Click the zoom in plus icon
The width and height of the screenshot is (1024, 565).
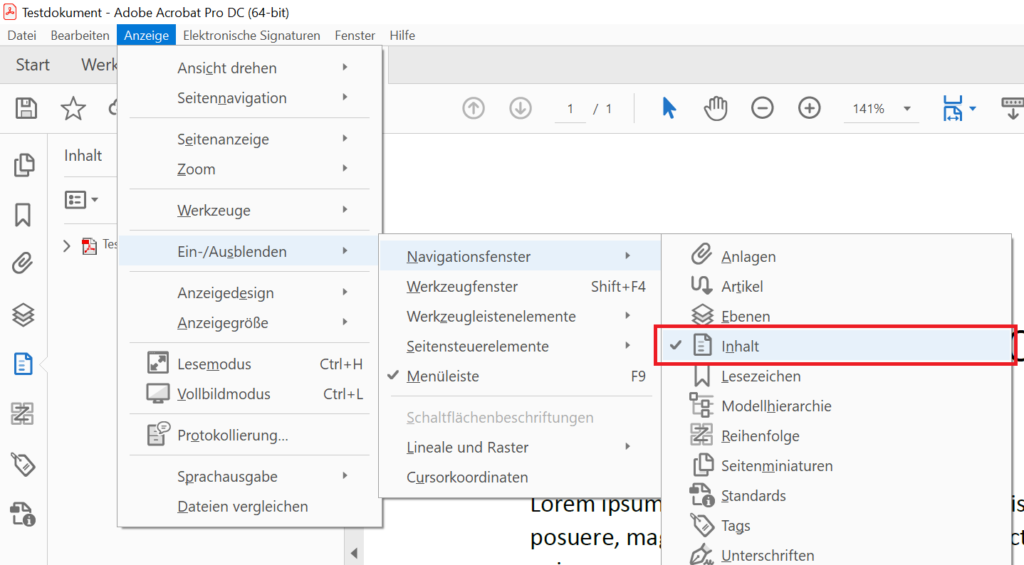(x=809, y=108)
